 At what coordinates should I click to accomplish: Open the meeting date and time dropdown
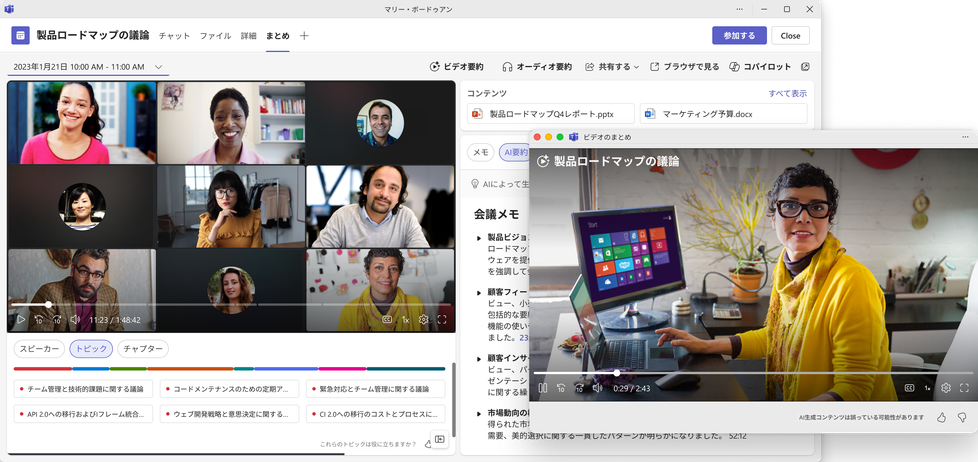coord(88,67)
